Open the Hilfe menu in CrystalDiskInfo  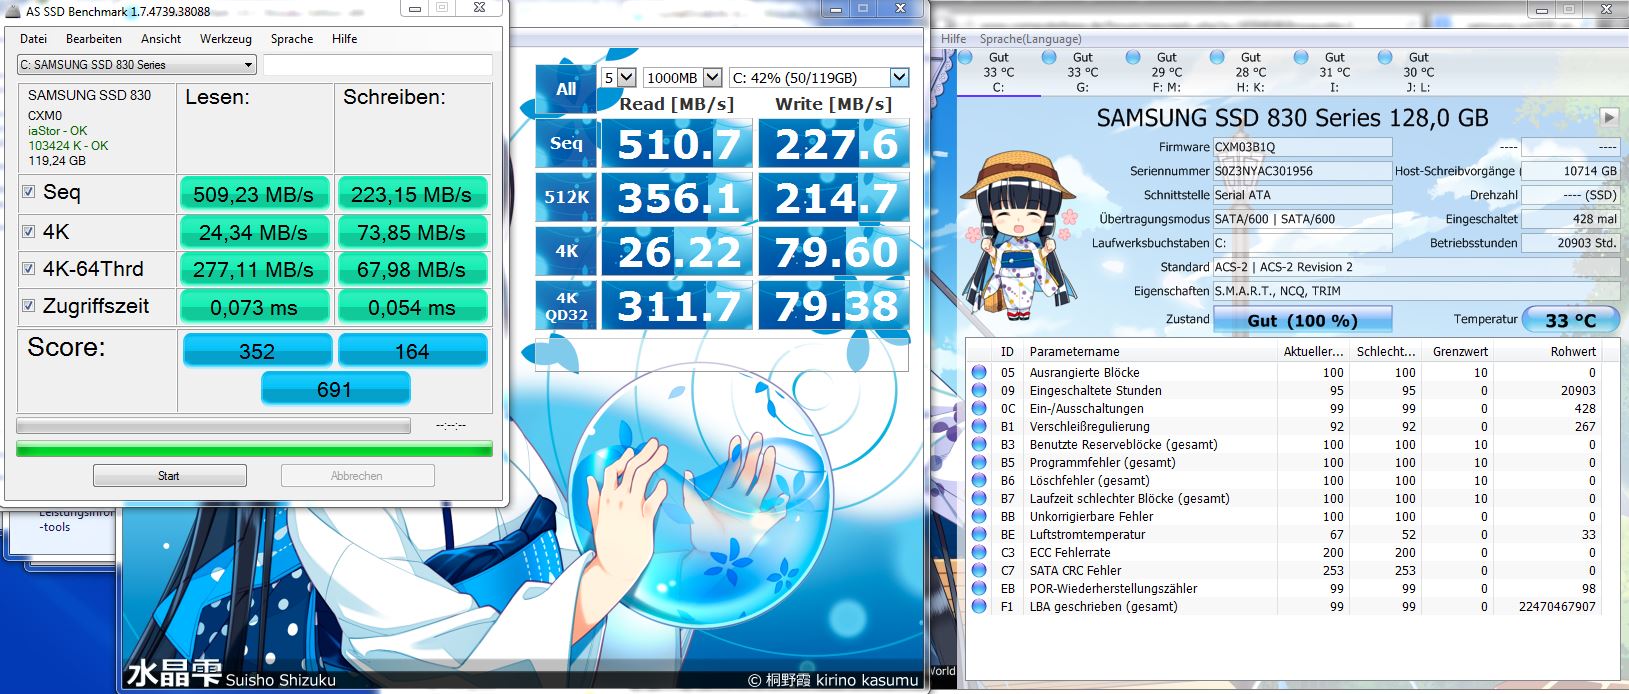953,39
